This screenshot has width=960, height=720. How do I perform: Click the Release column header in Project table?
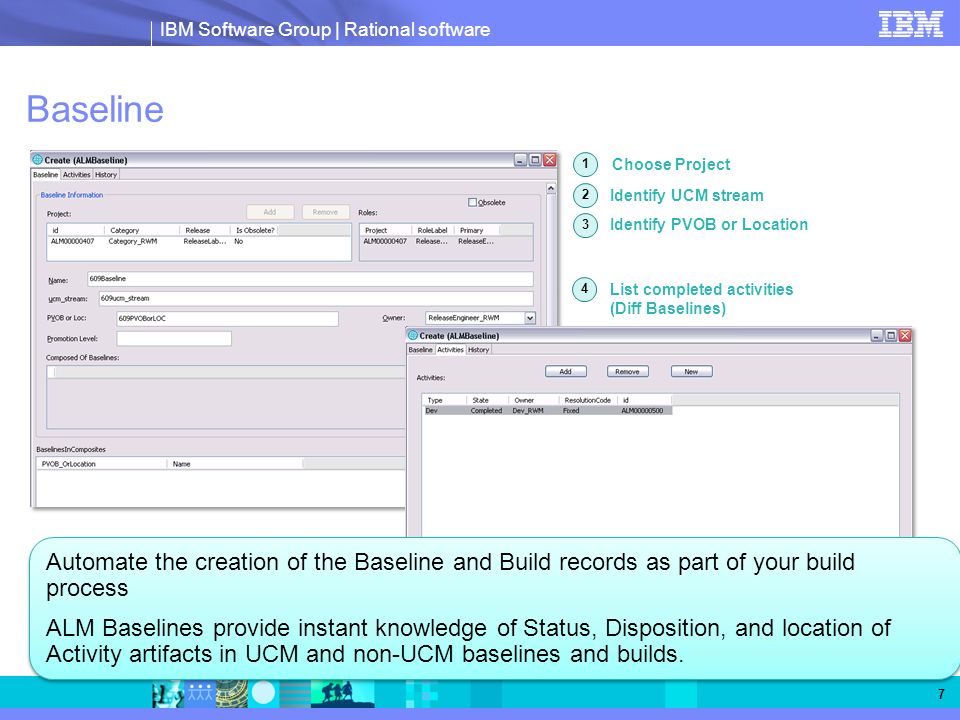(205, 231)
